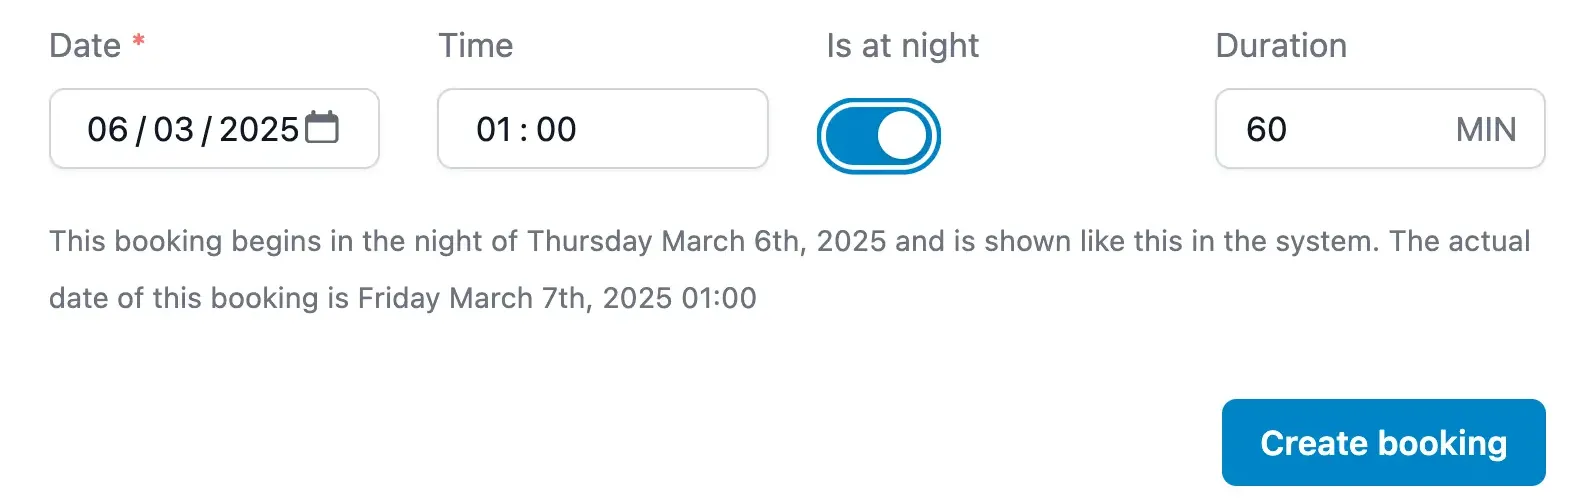Screen dimensions: 1590x504
Task: Toggle the Is at night switch
Action: [878, 135]
